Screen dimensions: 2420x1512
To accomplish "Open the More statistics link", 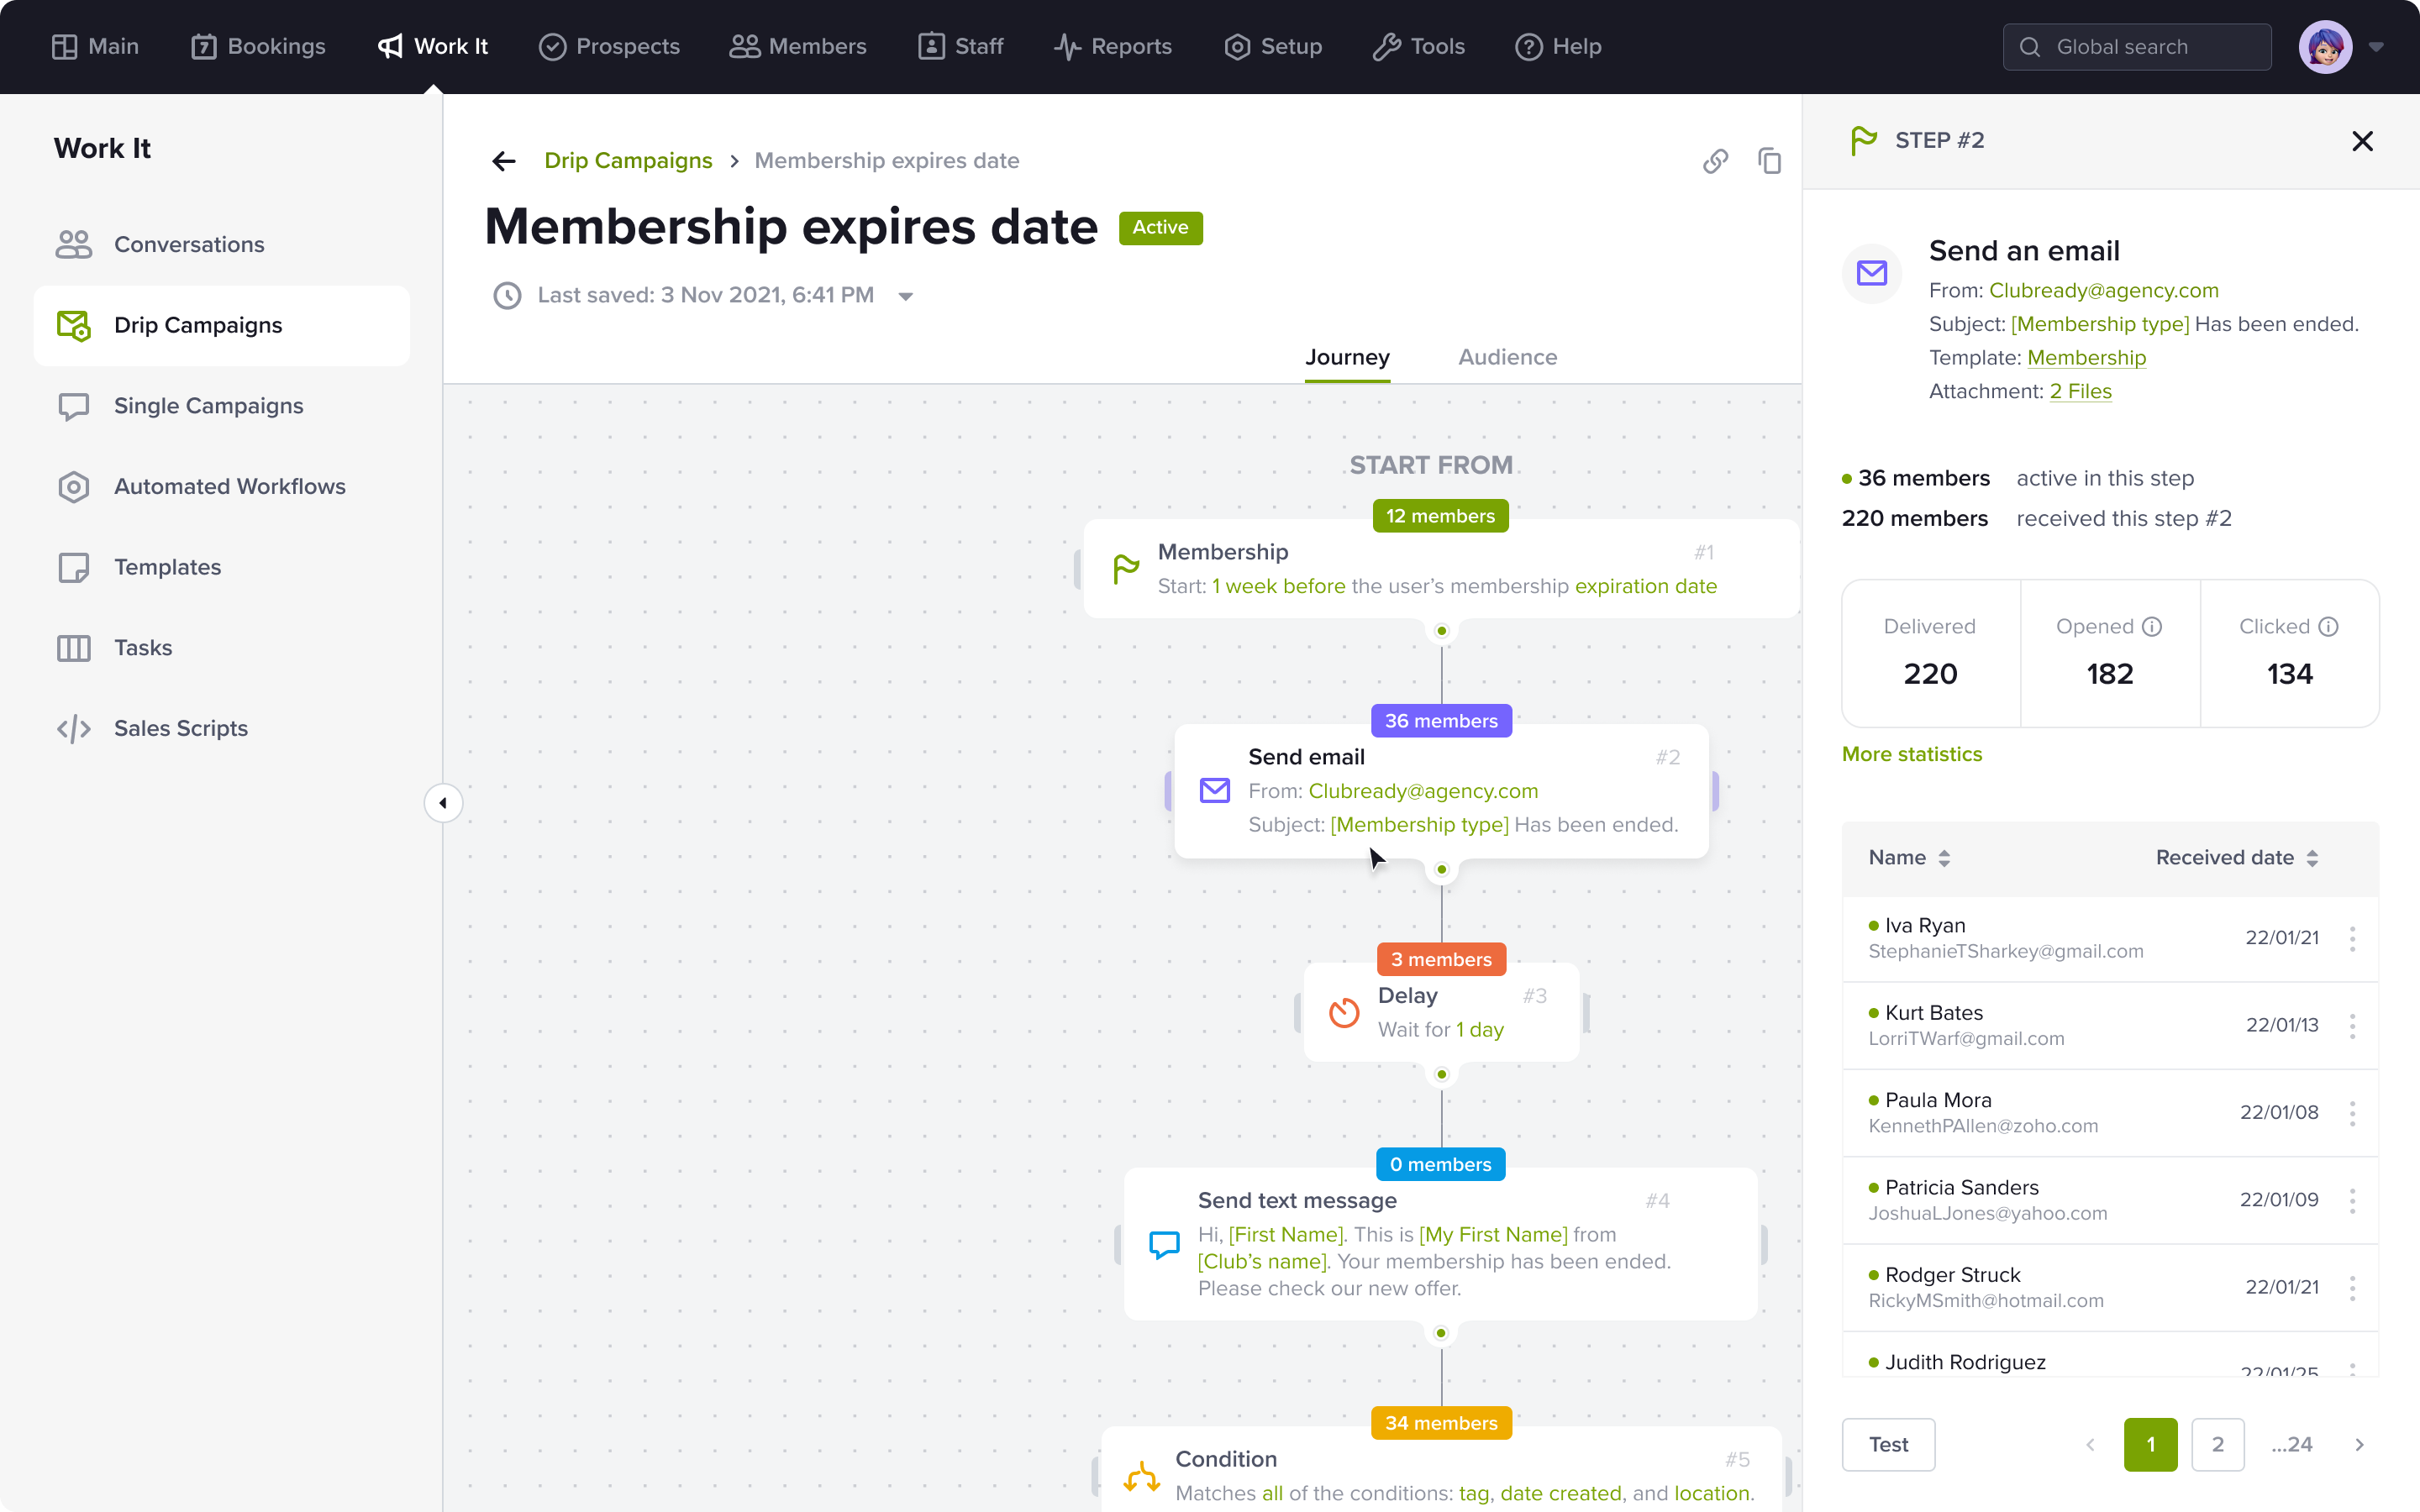I will click(1911, 754).
